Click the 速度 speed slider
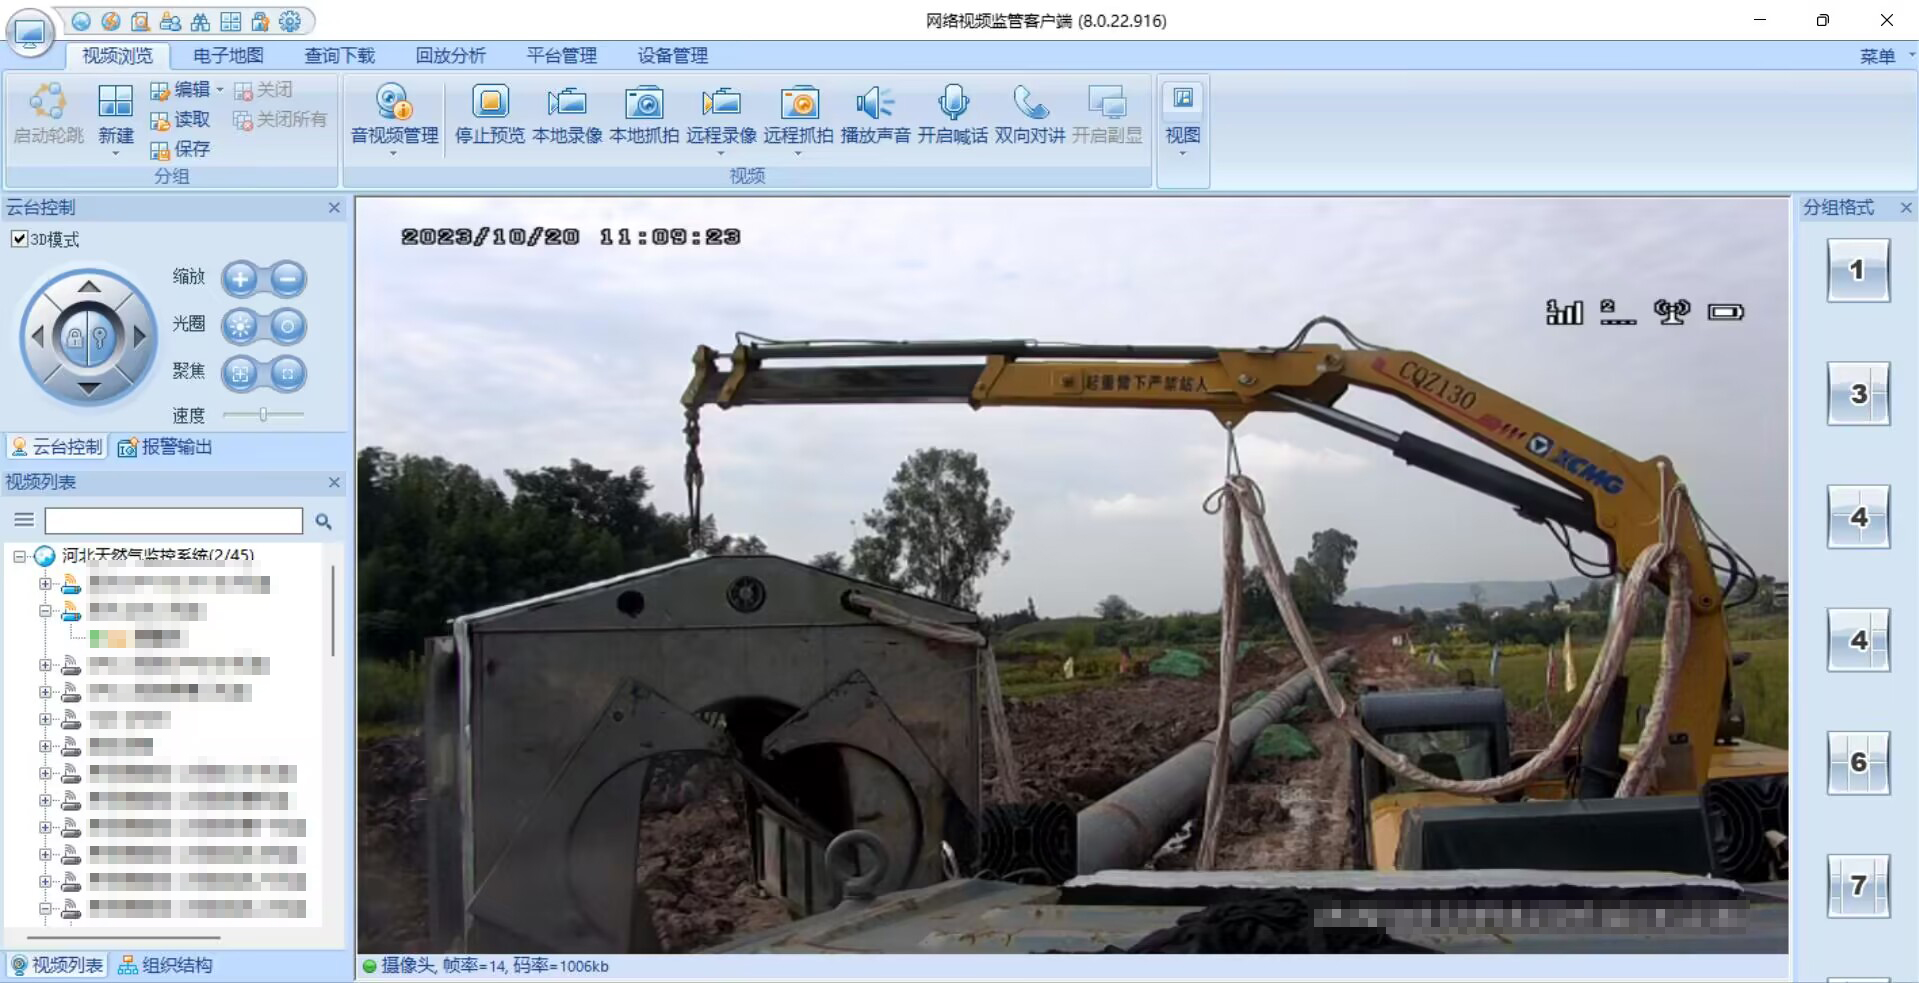This screenshot has height=983, width=1919. click(x=263, y=414)
